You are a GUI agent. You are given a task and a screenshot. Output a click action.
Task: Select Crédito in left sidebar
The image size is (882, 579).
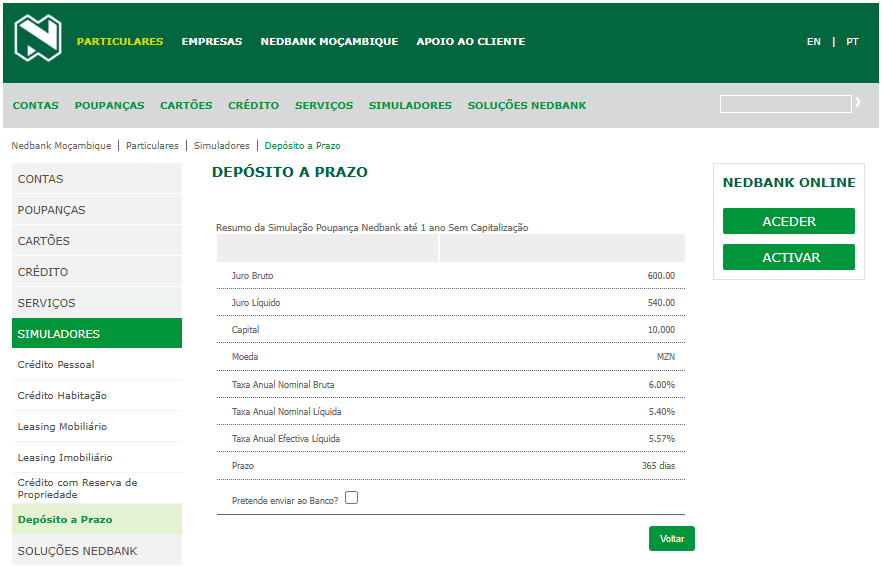point(97,271)
